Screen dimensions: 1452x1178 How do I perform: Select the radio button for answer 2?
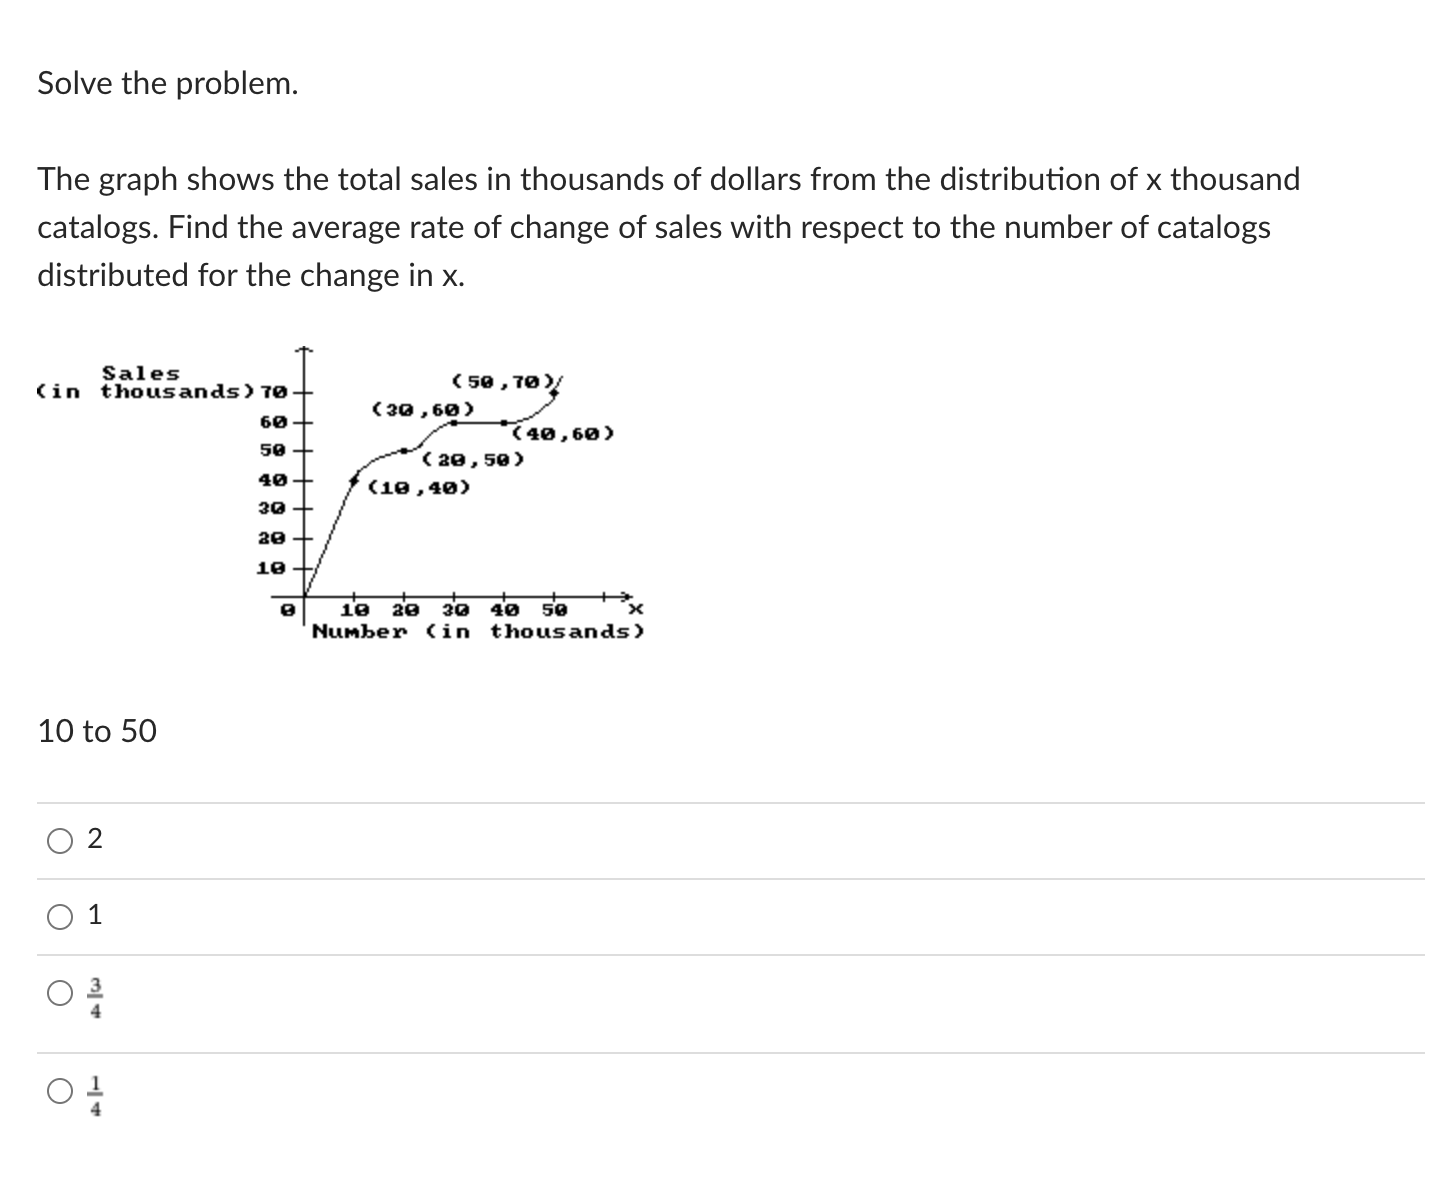pos(59,840)
